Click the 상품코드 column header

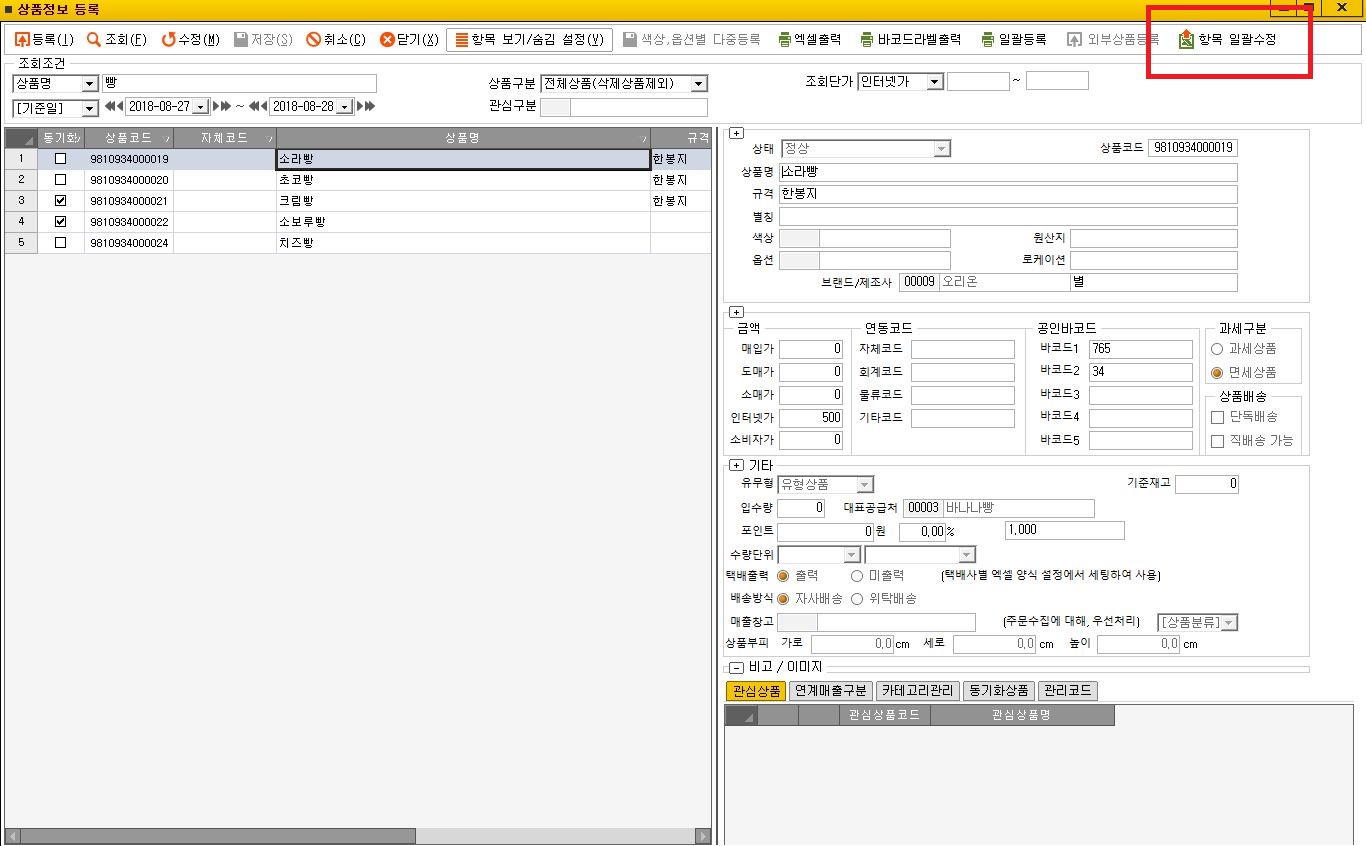click(129, 138)
